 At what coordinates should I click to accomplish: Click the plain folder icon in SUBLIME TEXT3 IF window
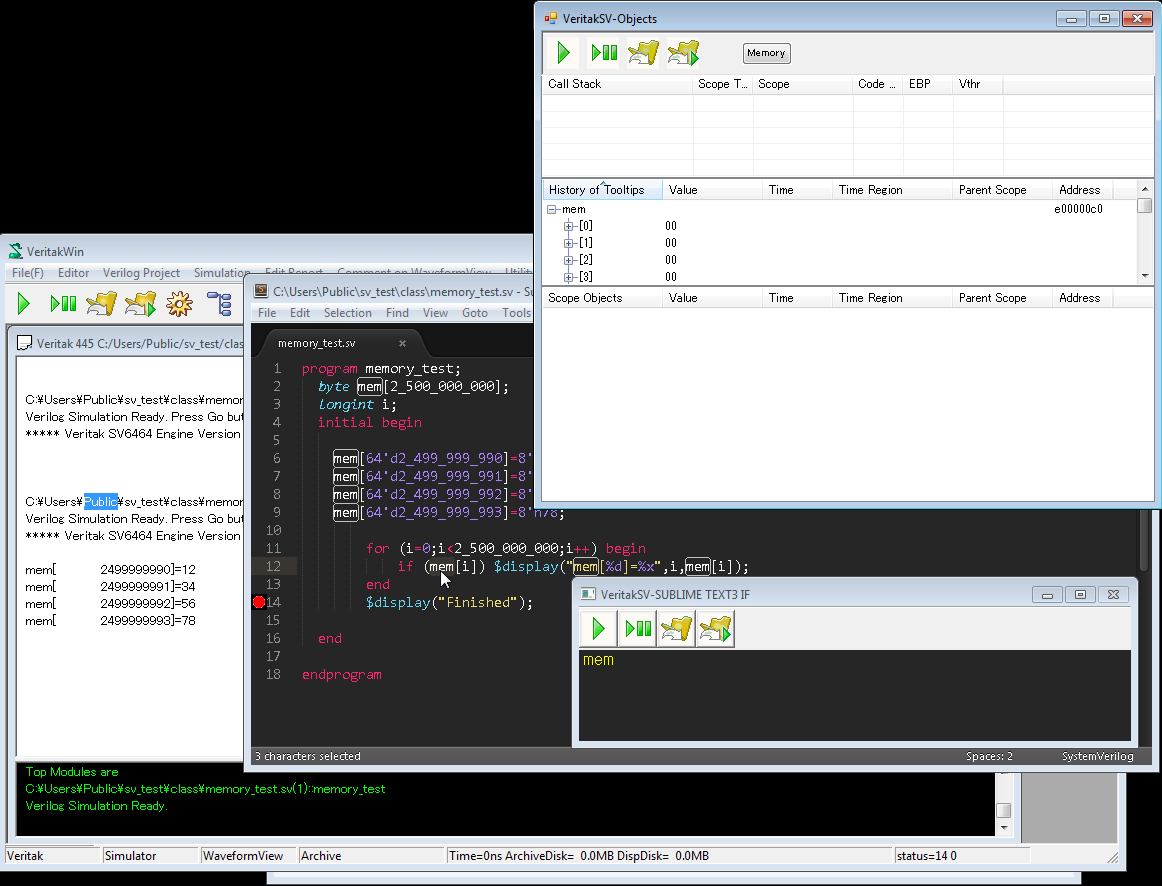pos(677,629)
